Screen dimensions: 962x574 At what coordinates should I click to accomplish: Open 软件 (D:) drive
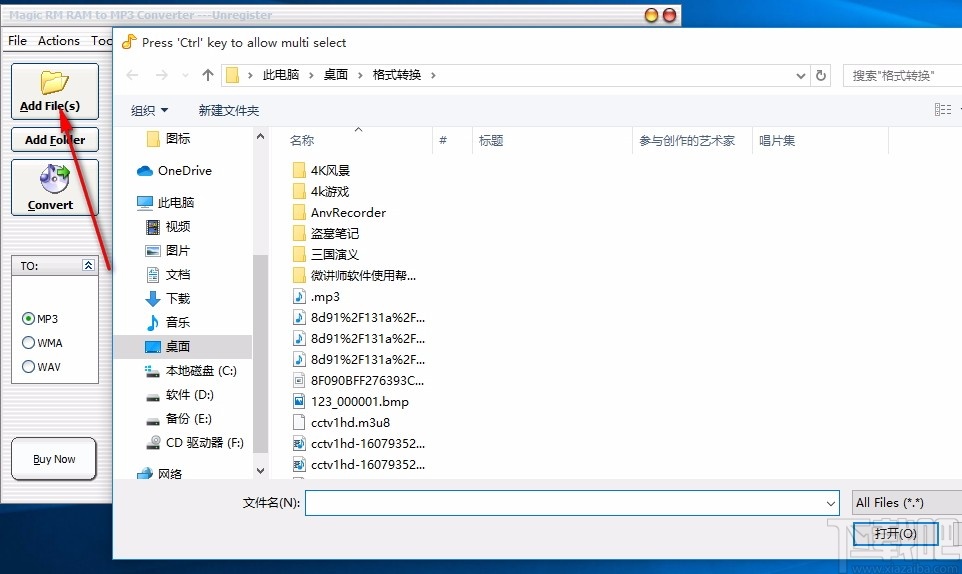coord(180,395)
